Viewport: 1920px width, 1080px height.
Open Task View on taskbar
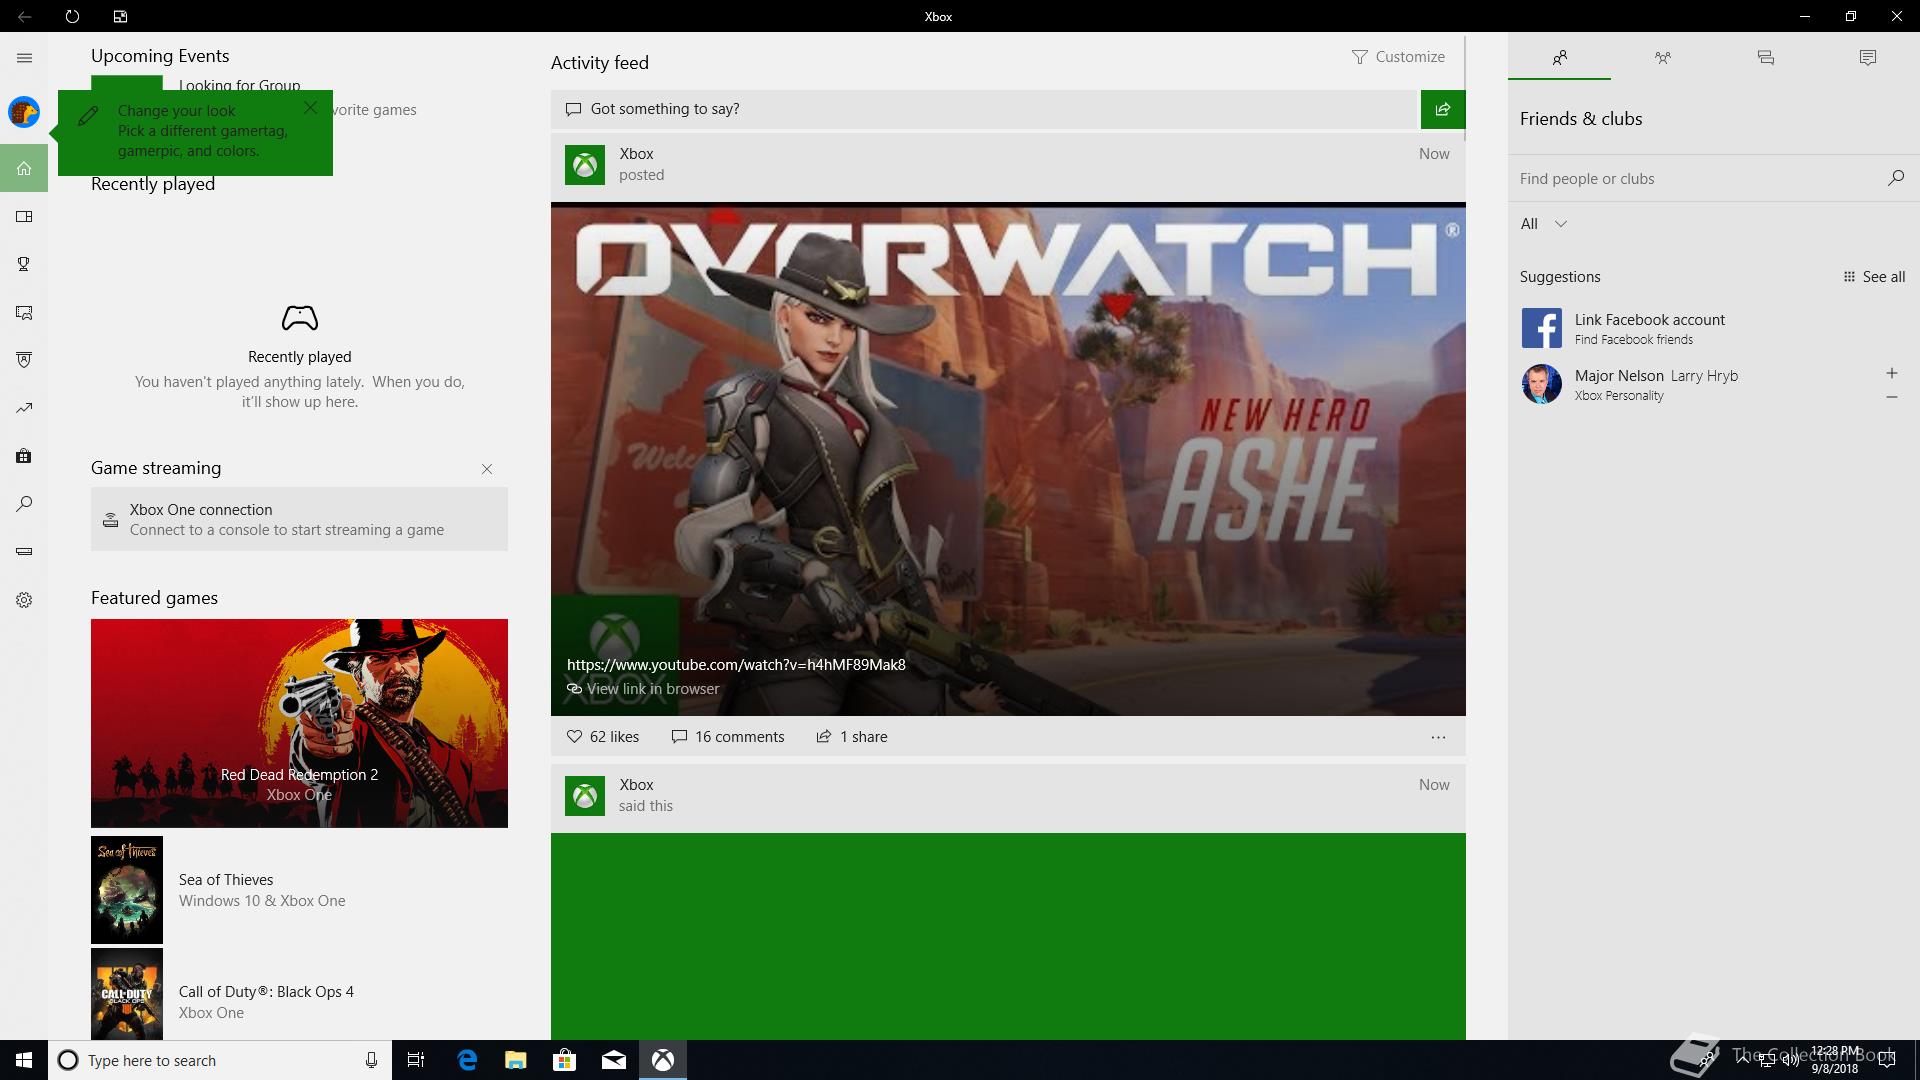[416, 1060]
